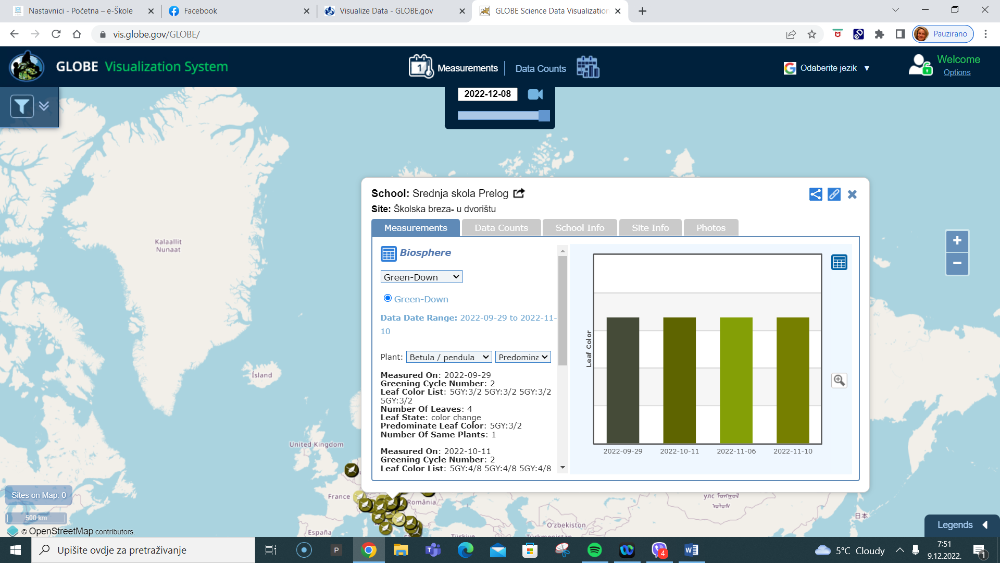The width and height of the screenshot is (1000, 563).
Task: Click the magnifier zoom icon beside chart
Action: pyautogui.click(x=838, y=380)
